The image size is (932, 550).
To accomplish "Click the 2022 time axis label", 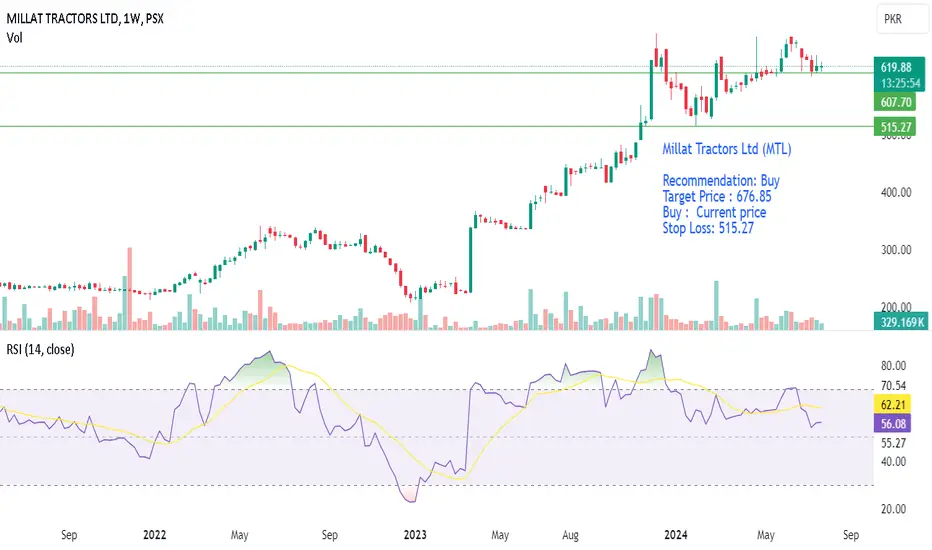I will (x=155, y=535).
